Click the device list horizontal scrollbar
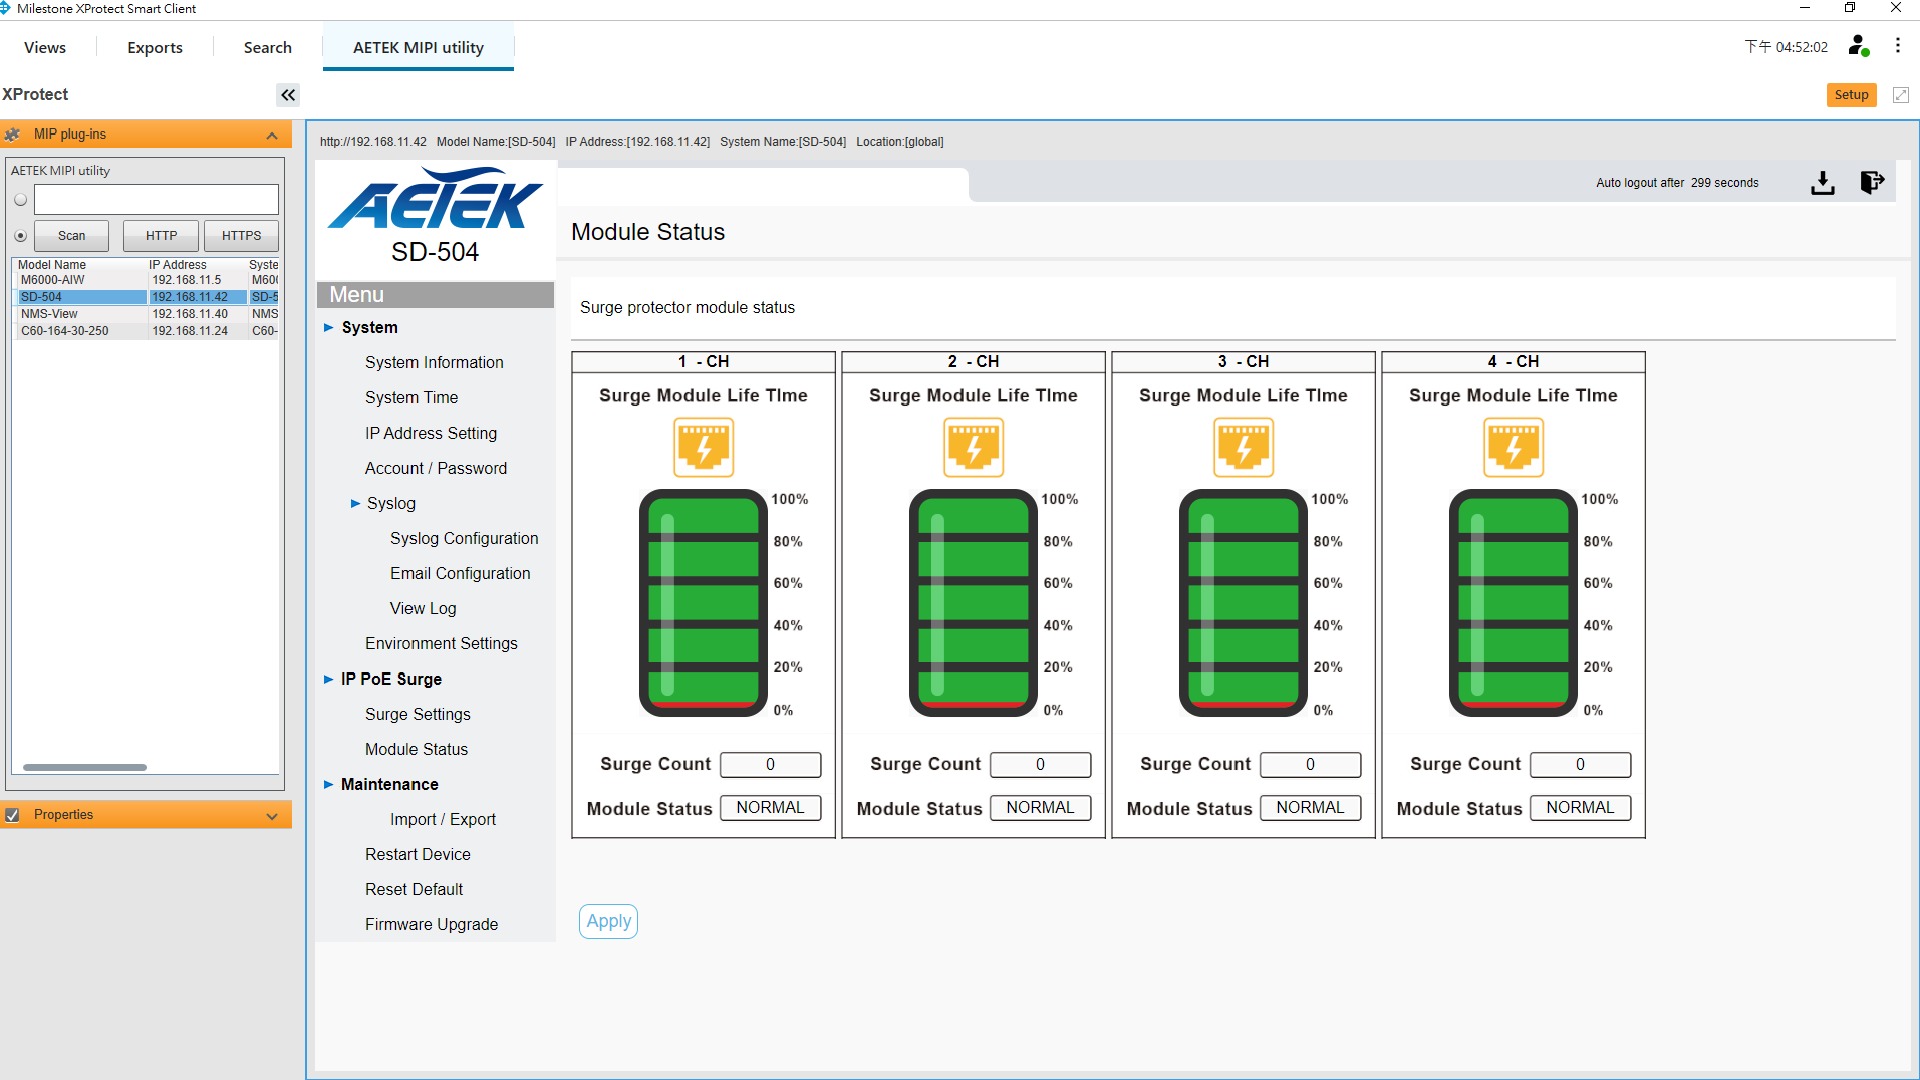Image resolution: width=1920 pixels, height=1080 pixels. [85, 768]
